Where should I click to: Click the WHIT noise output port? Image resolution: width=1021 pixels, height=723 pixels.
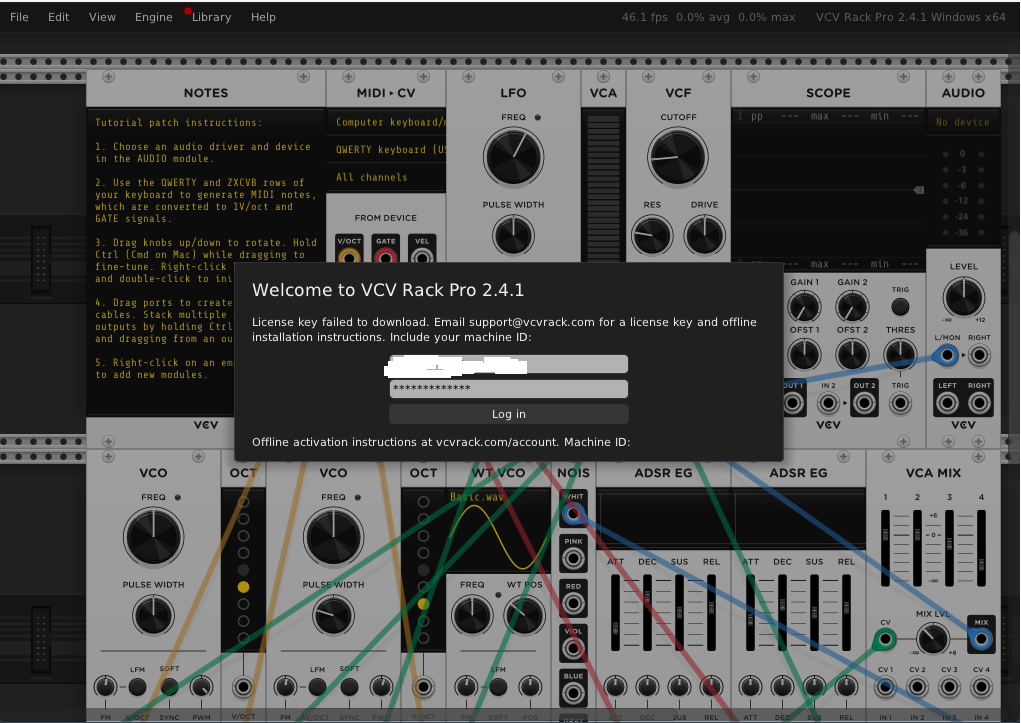(573, 514)
